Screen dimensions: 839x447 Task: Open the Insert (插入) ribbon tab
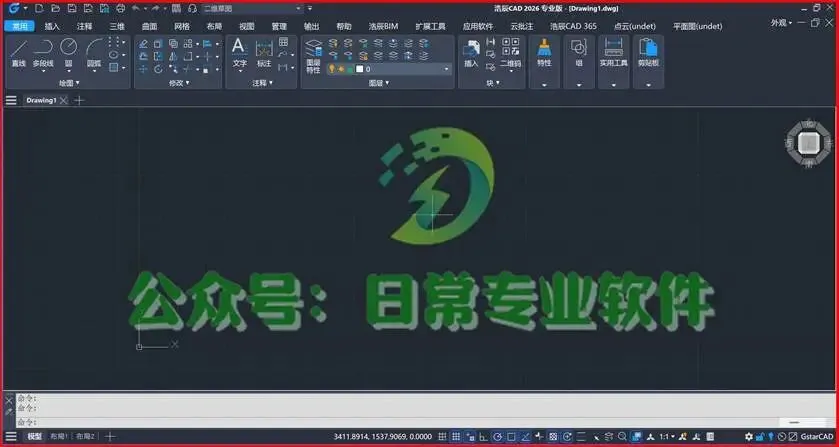click(x=52, y=26)
